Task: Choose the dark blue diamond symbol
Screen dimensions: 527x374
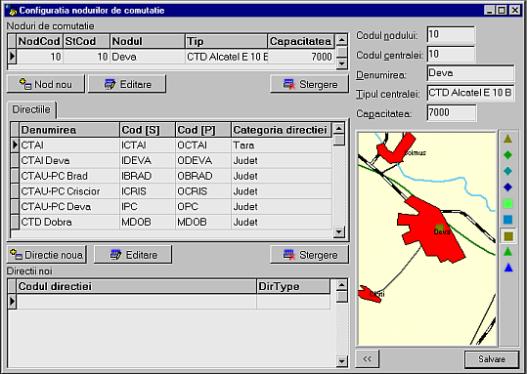Action: [508, 187]
